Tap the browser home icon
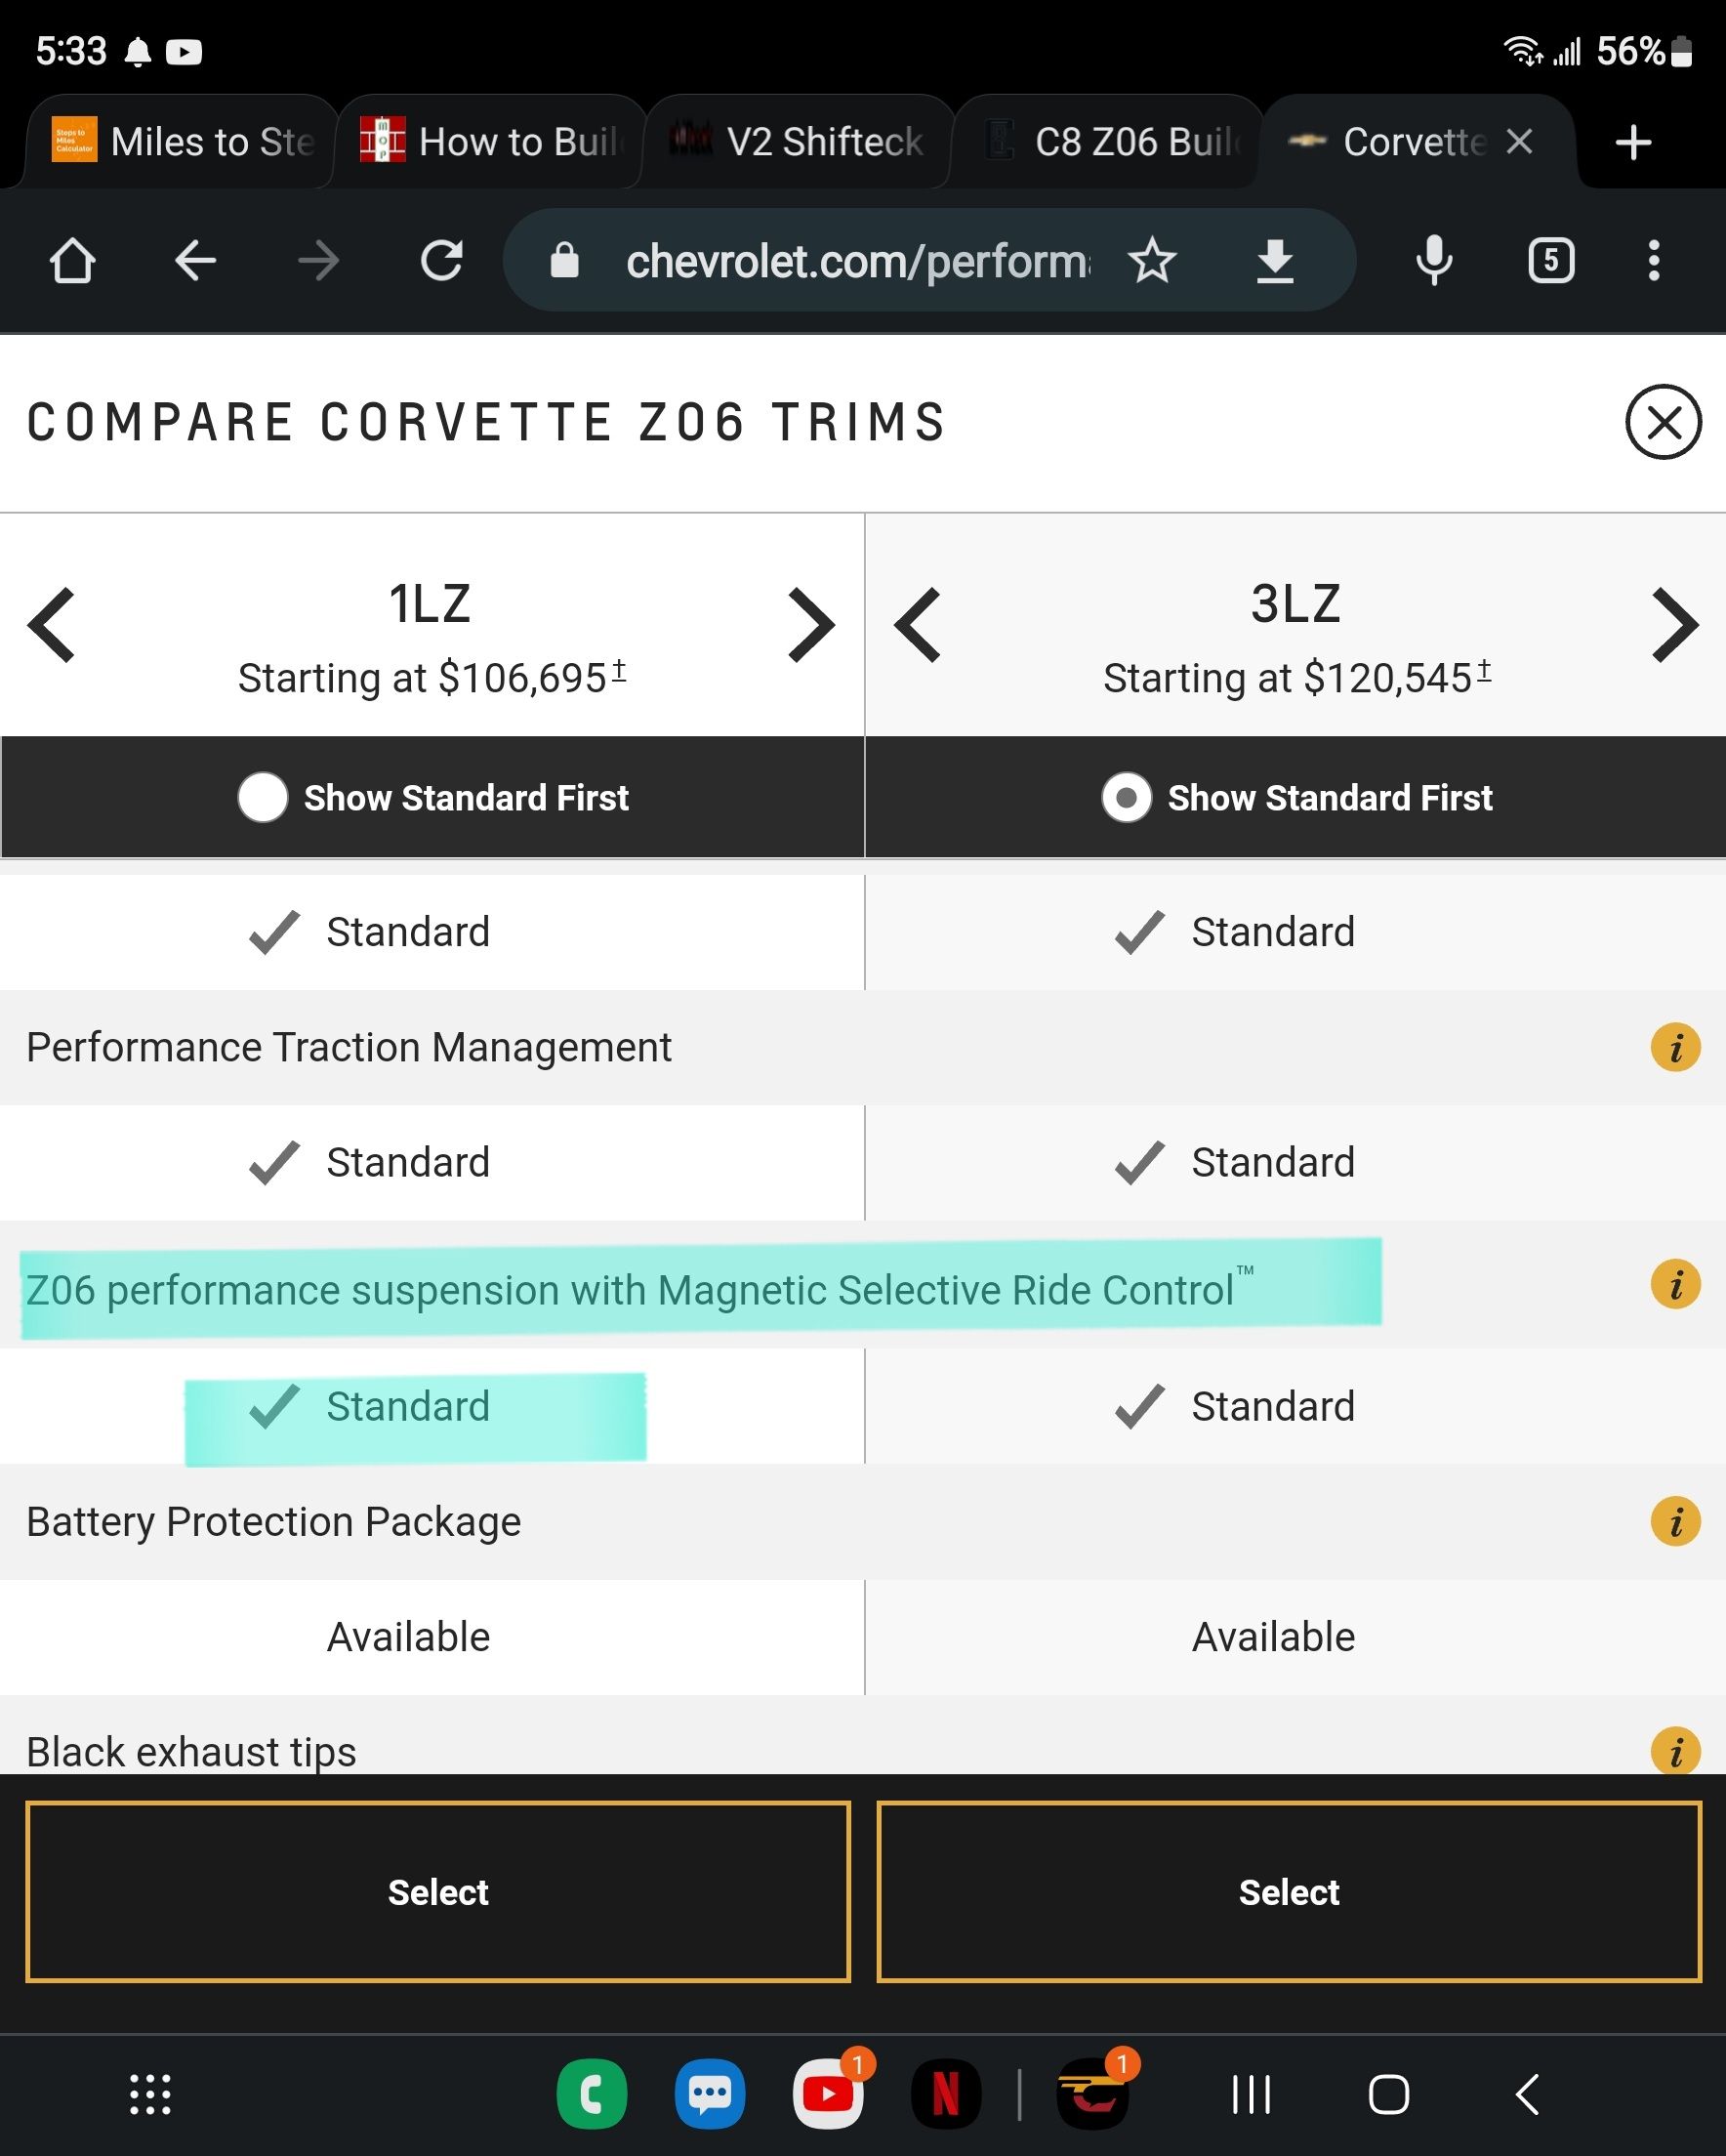The height and width of the screenshot is (2156, 1726). [x=72, y=261]
